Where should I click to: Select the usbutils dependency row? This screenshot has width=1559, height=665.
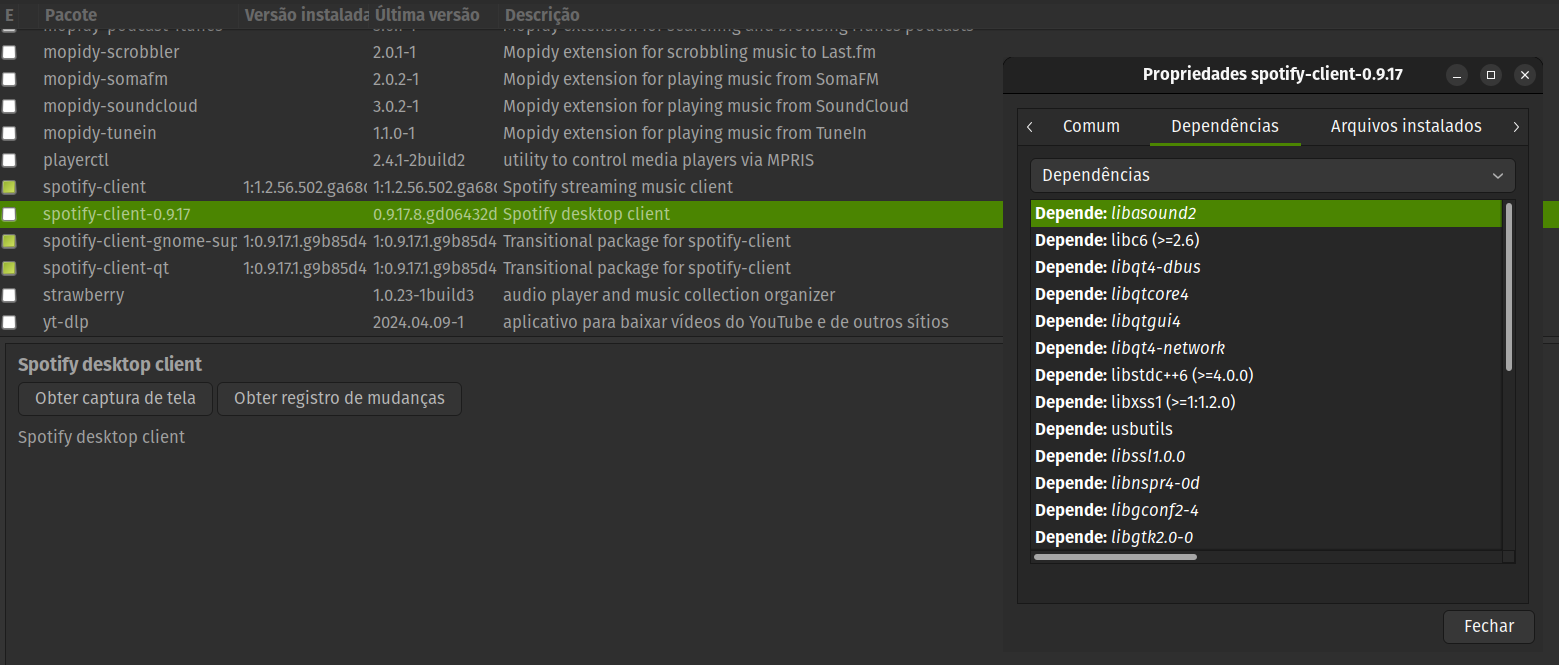click(x=1266, y=430)
